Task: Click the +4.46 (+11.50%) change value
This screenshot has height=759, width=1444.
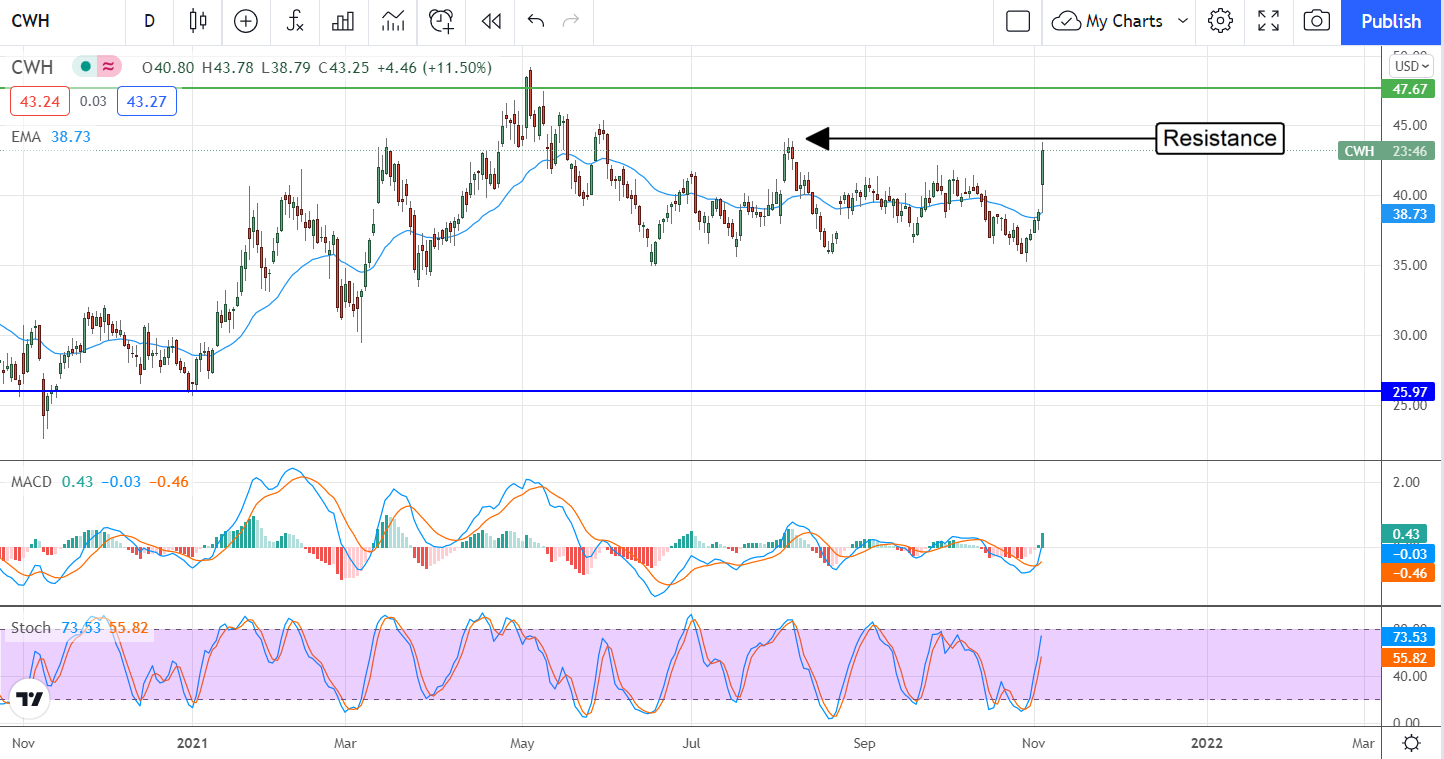Action: click(x=434, y=68)
